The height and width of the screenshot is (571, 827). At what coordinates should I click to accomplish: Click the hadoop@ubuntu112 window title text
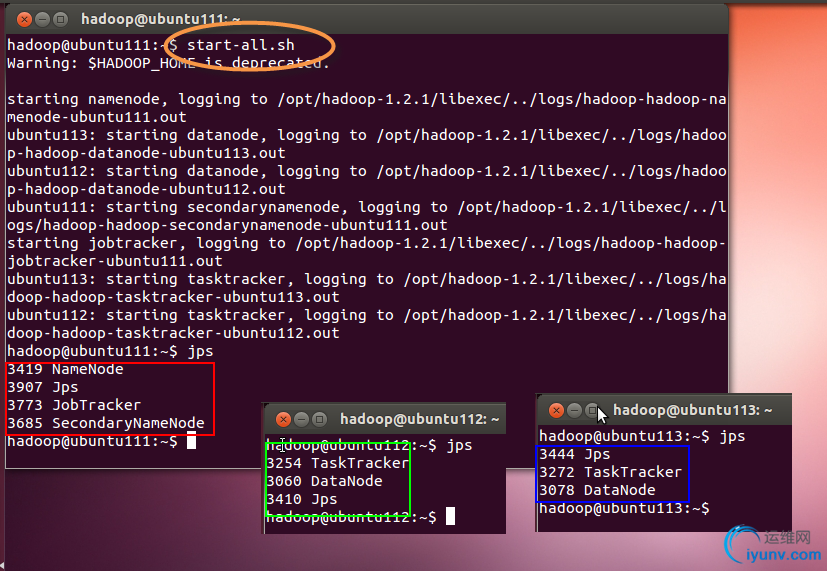(x=419, y=419)
